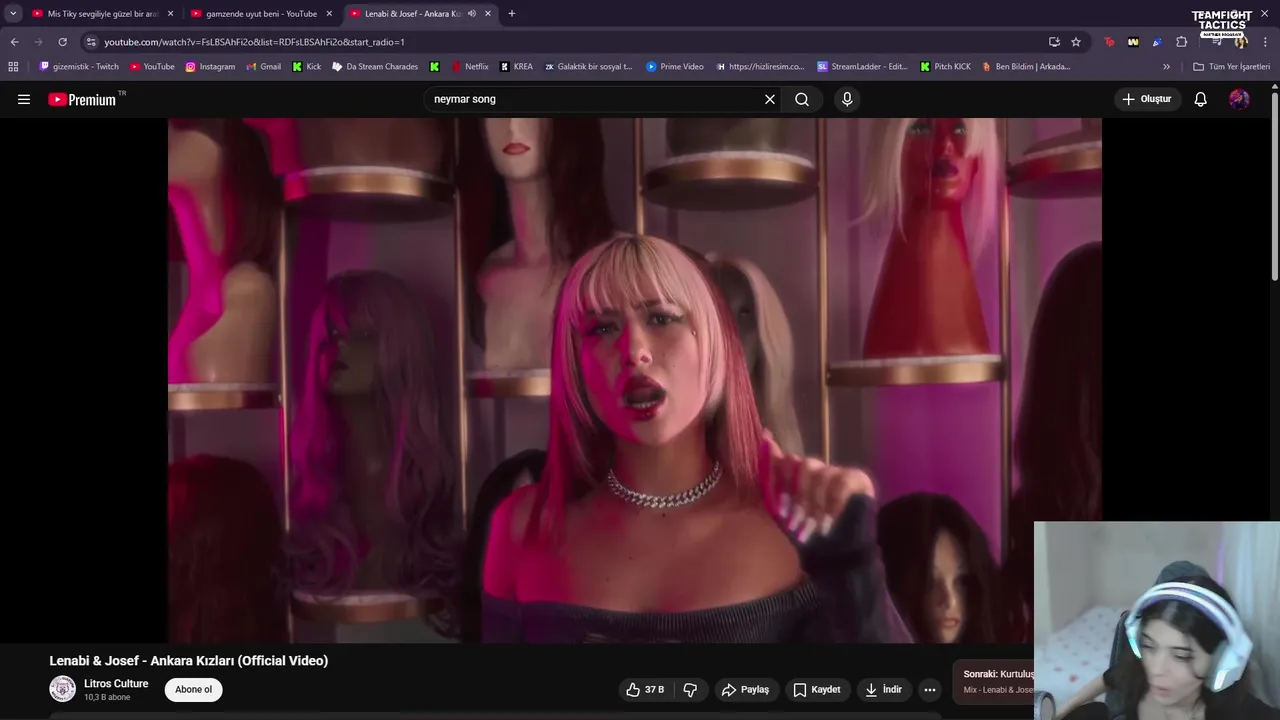This screenshot has width=1280, height=720.
Task: Go to YouTube Premium home logo
Action: click(x=82, y=99)
